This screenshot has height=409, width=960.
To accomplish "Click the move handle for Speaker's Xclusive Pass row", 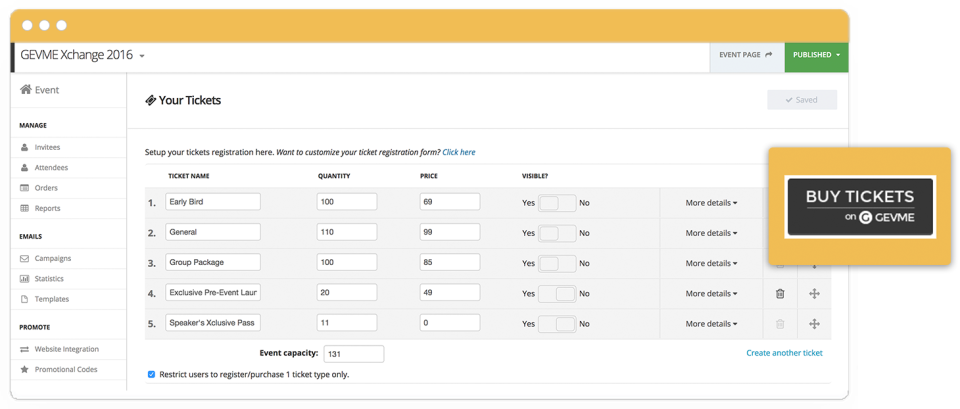I will 814,324.
